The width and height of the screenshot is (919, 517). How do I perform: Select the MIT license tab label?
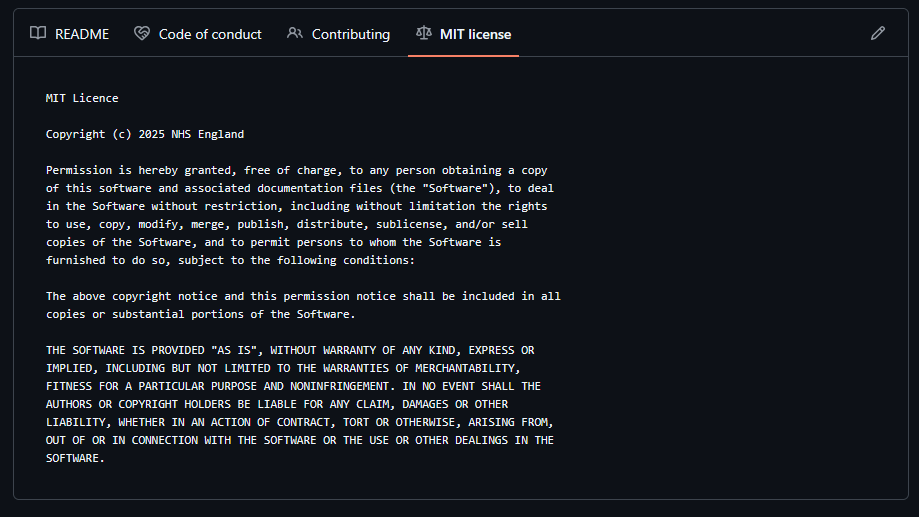tap(475, 34)
